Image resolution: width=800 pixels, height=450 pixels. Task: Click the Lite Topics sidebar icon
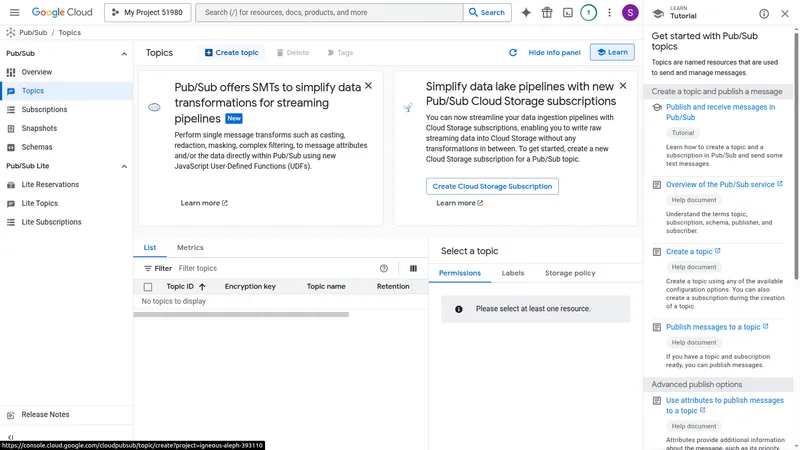click(x=11, y=204)
